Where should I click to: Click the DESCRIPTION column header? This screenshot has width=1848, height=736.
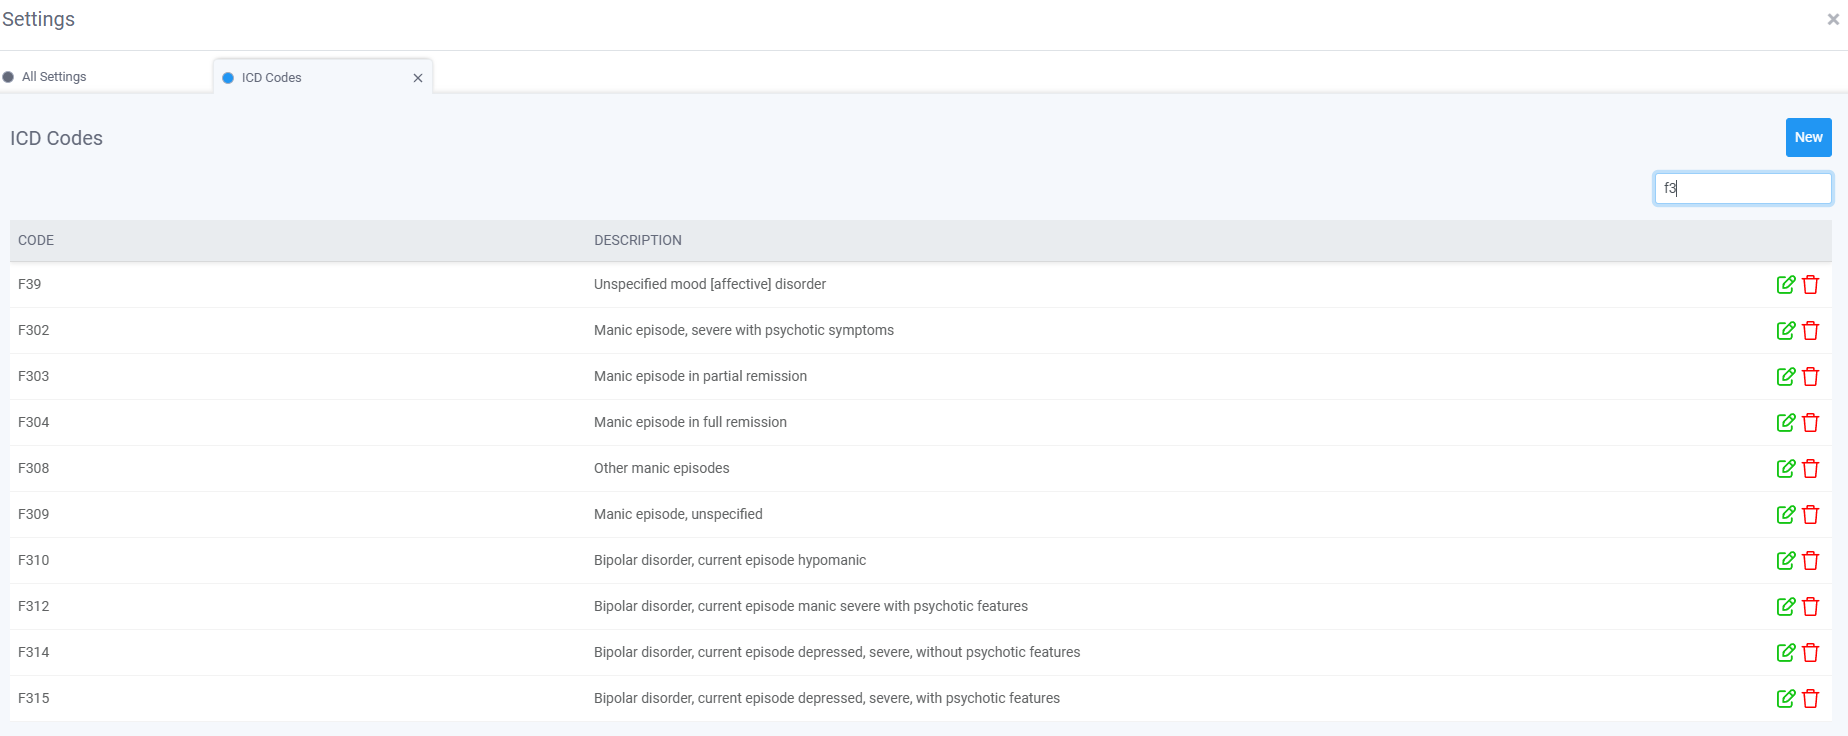pos(637,241)
